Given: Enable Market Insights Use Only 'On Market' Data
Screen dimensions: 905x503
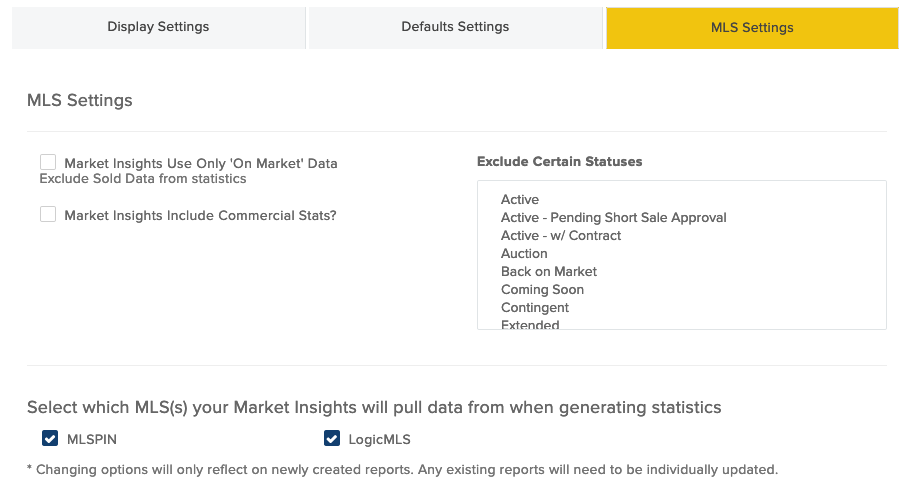Looking at the screenshot, I should point(48,162).
